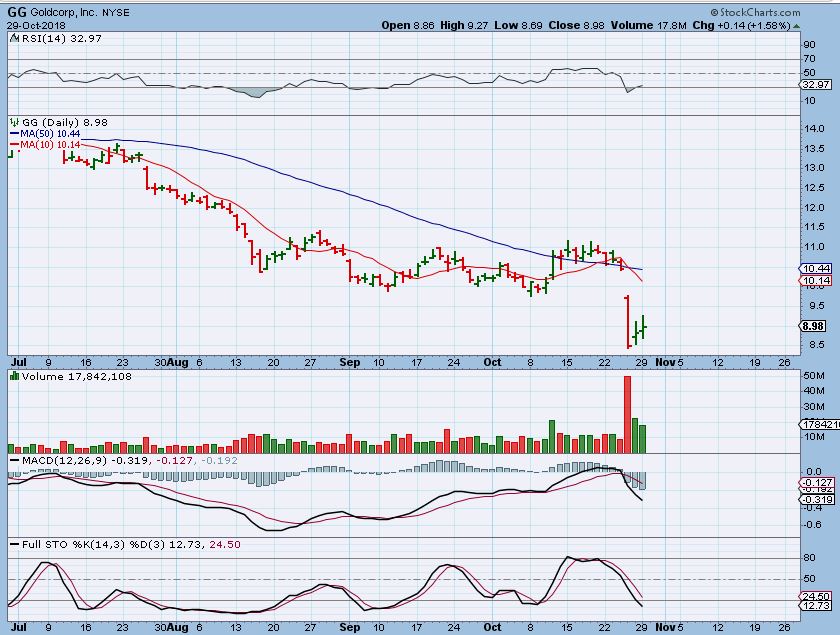Click the 9.5 price axis label
Viewport: 840px width, 635px height.
point(816,306)
